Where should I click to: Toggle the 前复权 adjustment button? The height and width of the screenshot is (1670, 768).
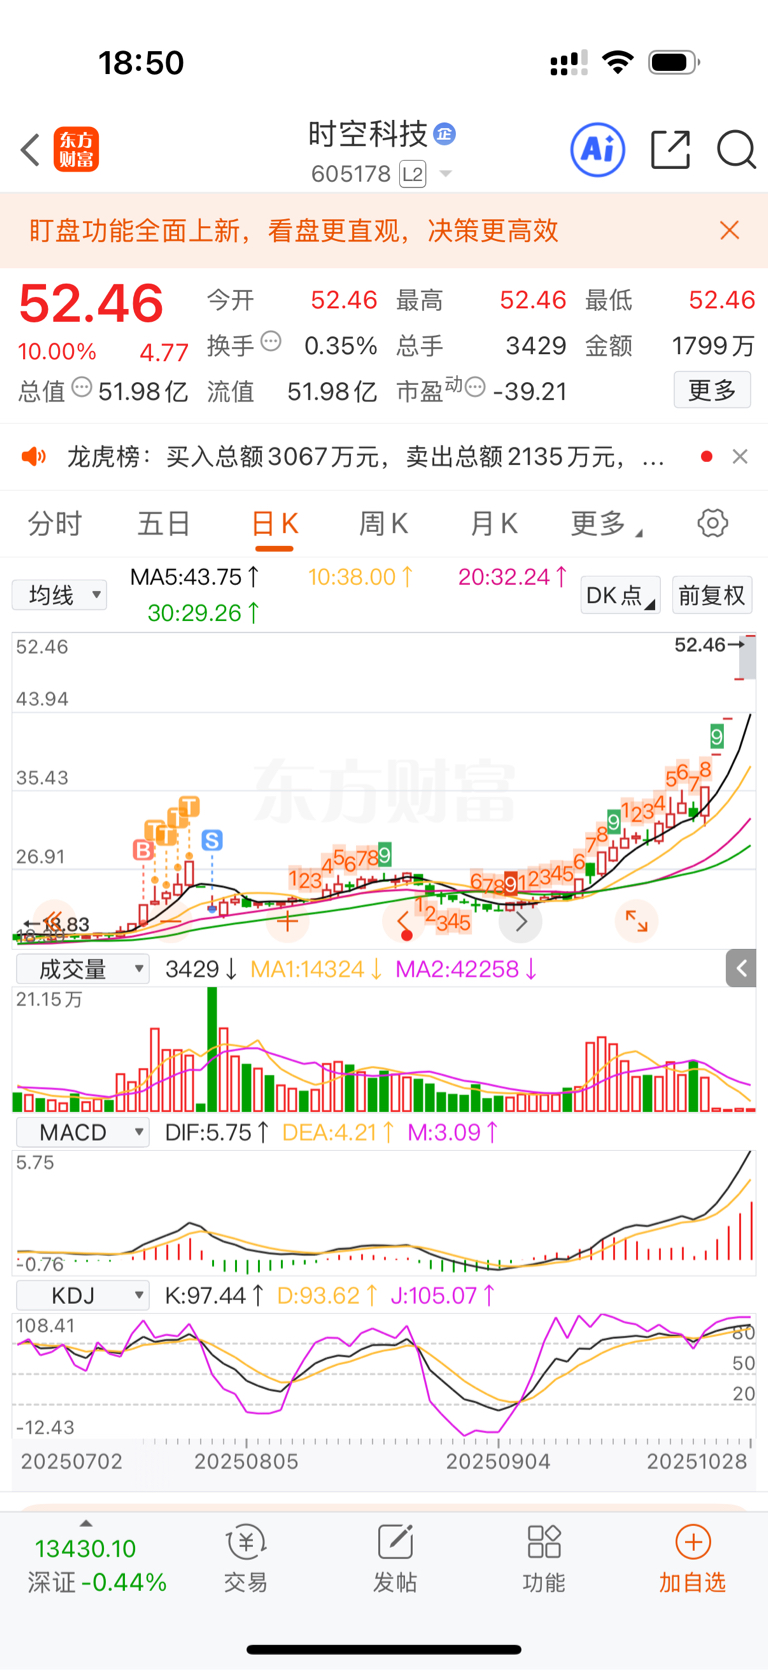pos(712,595)
